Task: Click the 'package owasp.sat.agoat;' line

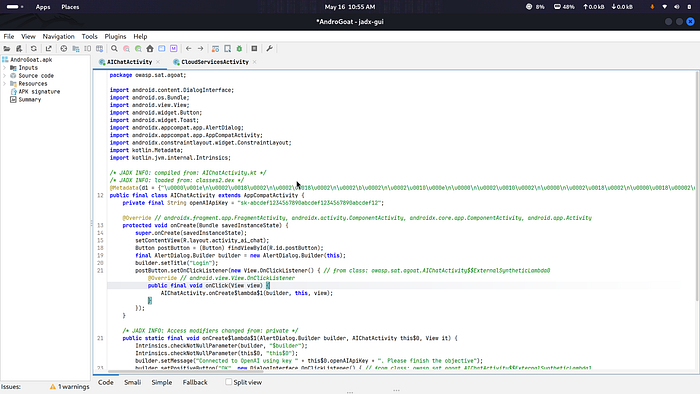Action: pos(148,75)
